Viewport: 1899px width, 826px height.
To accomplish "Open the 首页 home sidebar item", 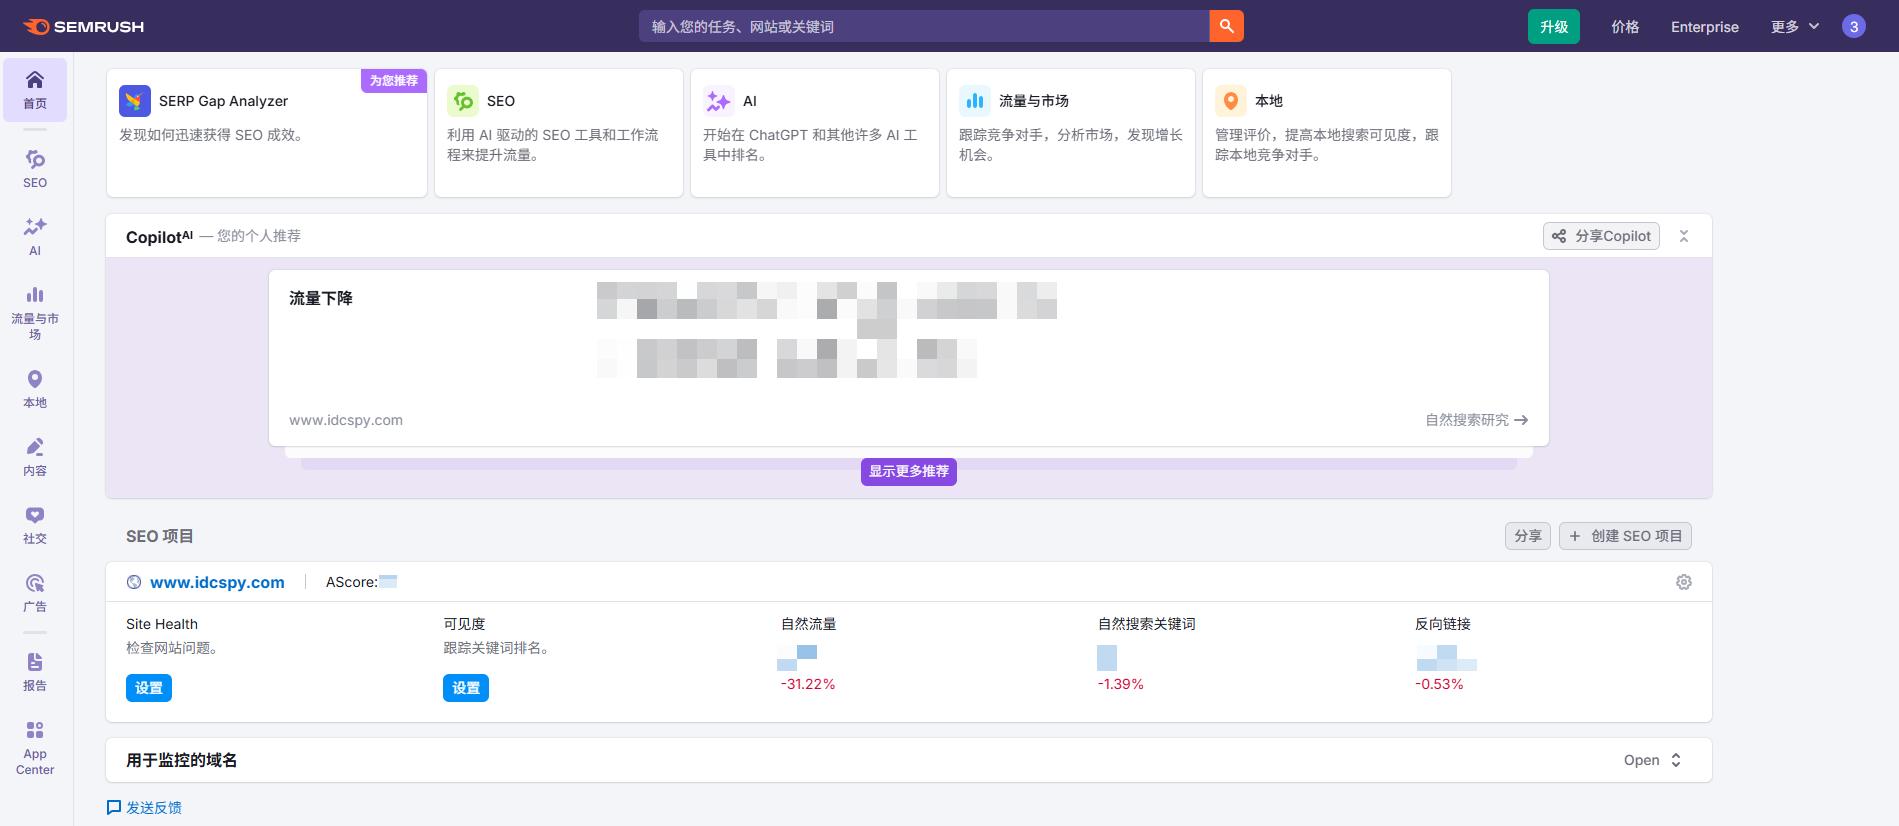I will pyautogui.click(x=35, y=89).
